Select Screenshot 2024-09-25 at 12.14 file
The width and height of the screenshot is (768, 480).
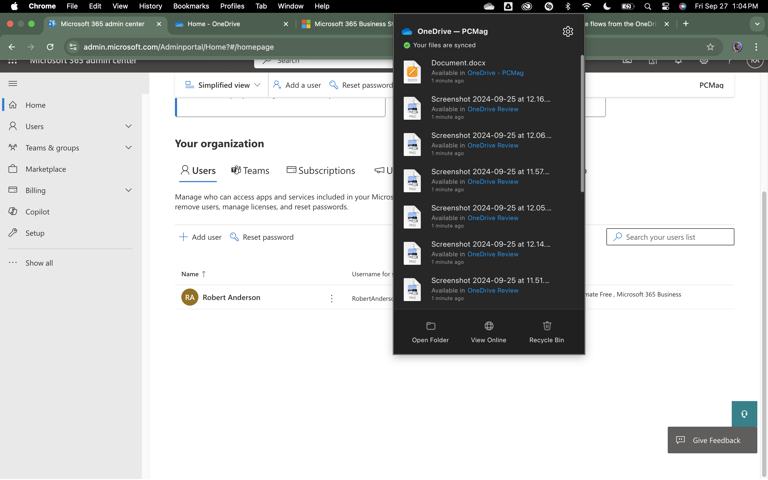(488, 253)
